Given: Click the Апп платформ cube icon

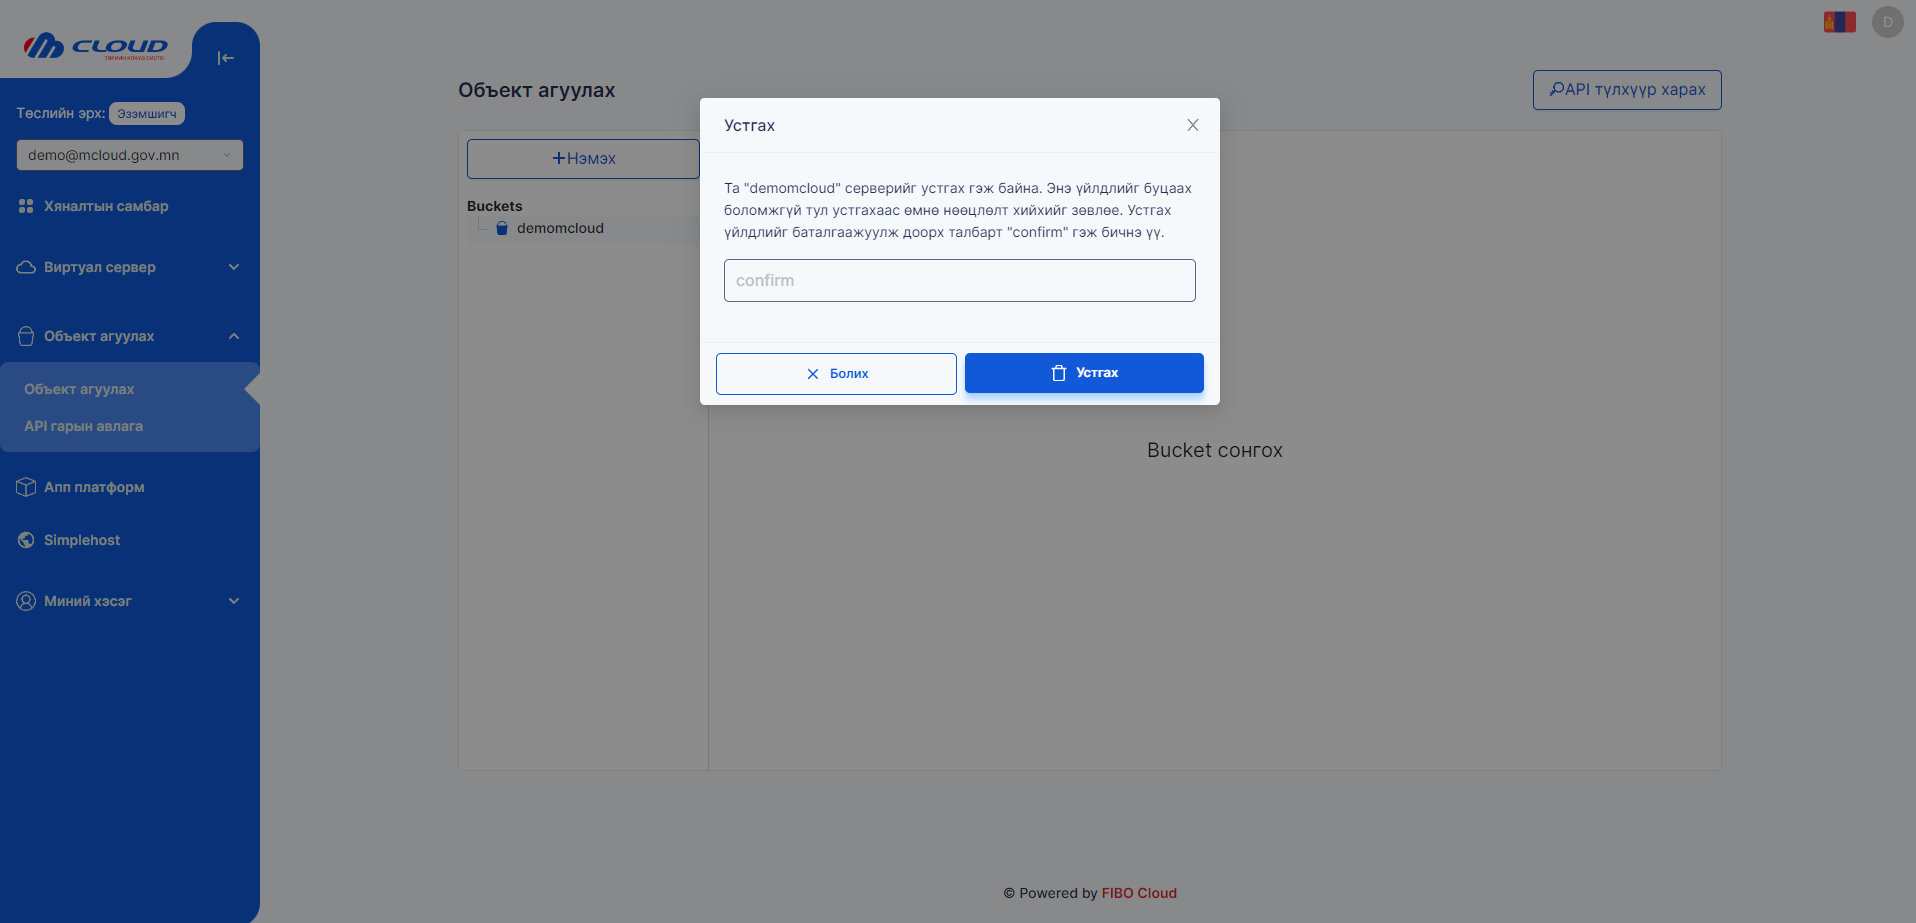Looking at the screenshot, I should (26, 487).
